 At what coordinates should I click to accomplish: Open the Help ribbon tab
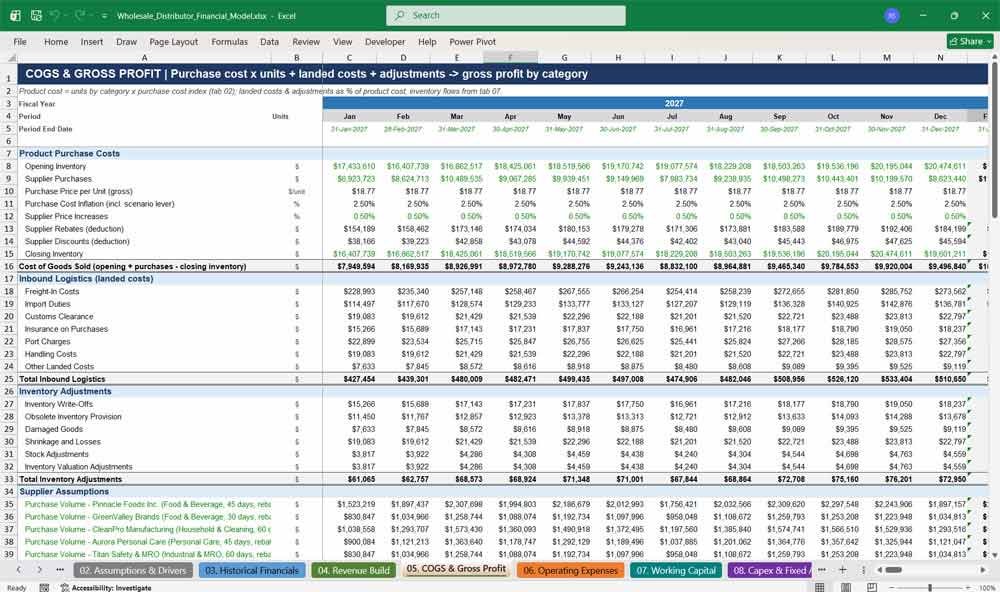pyautogui.click(x=427, y=41)
